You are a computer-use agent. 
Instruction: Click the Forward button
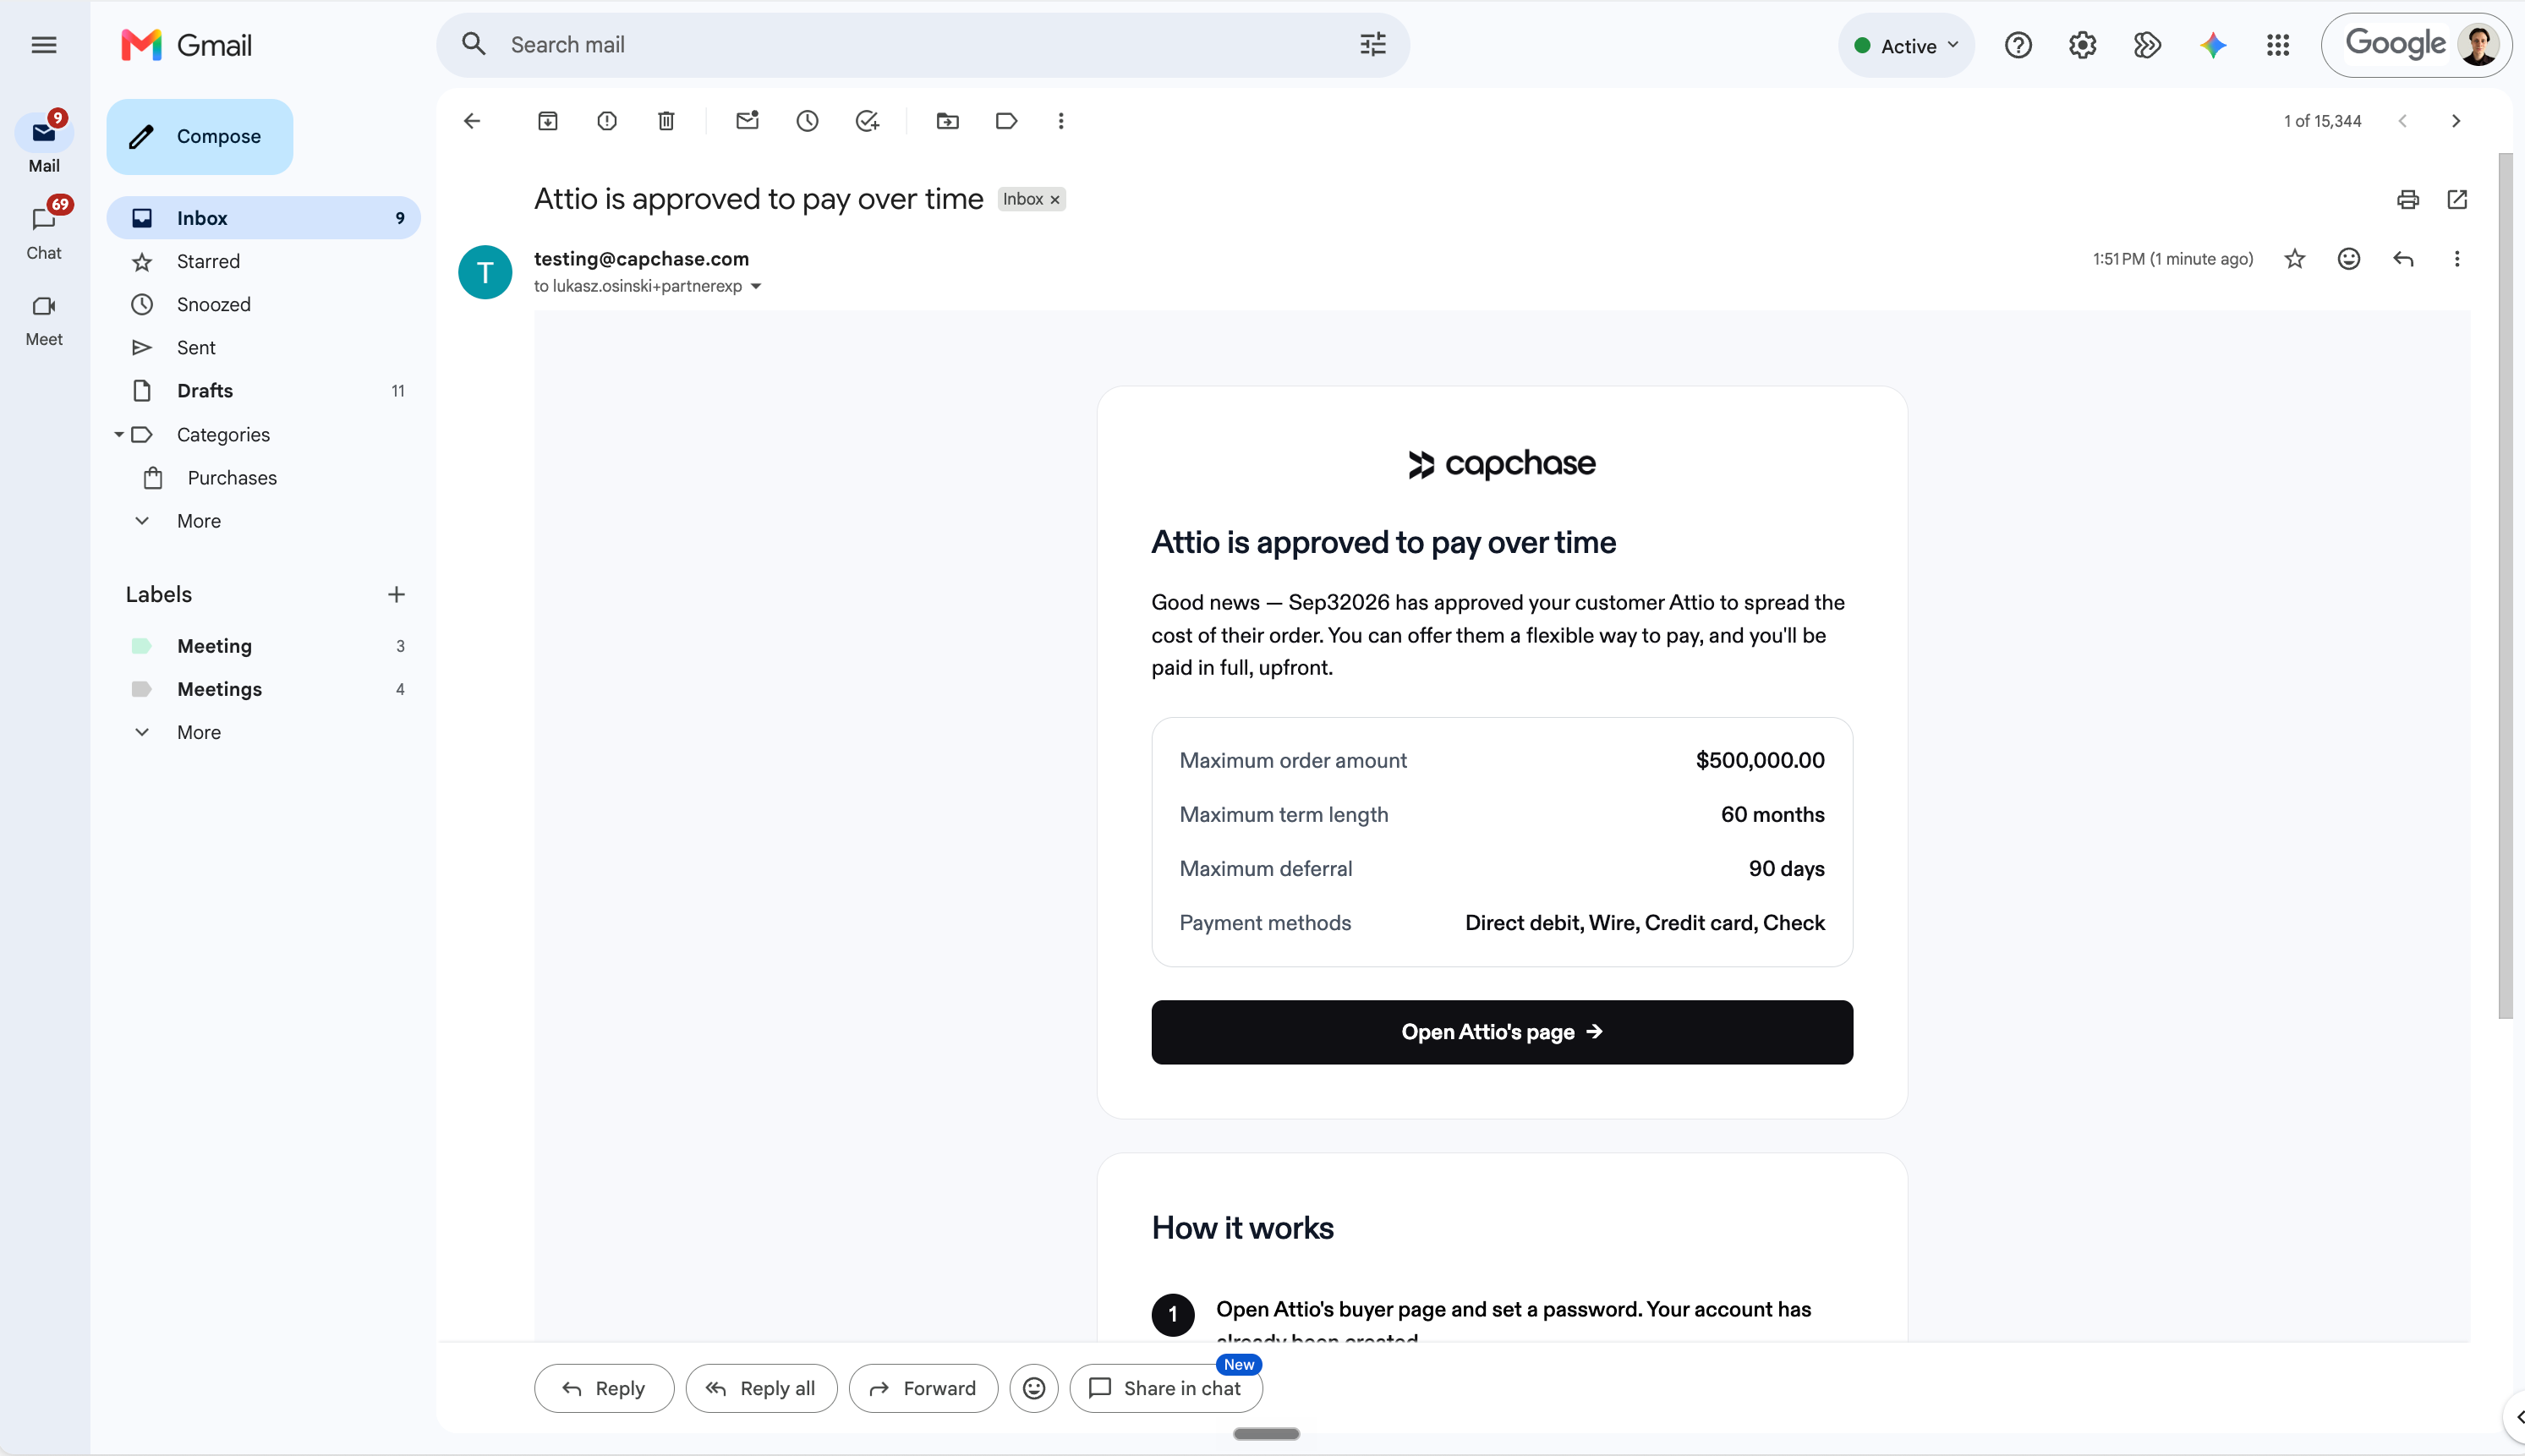923,1388
